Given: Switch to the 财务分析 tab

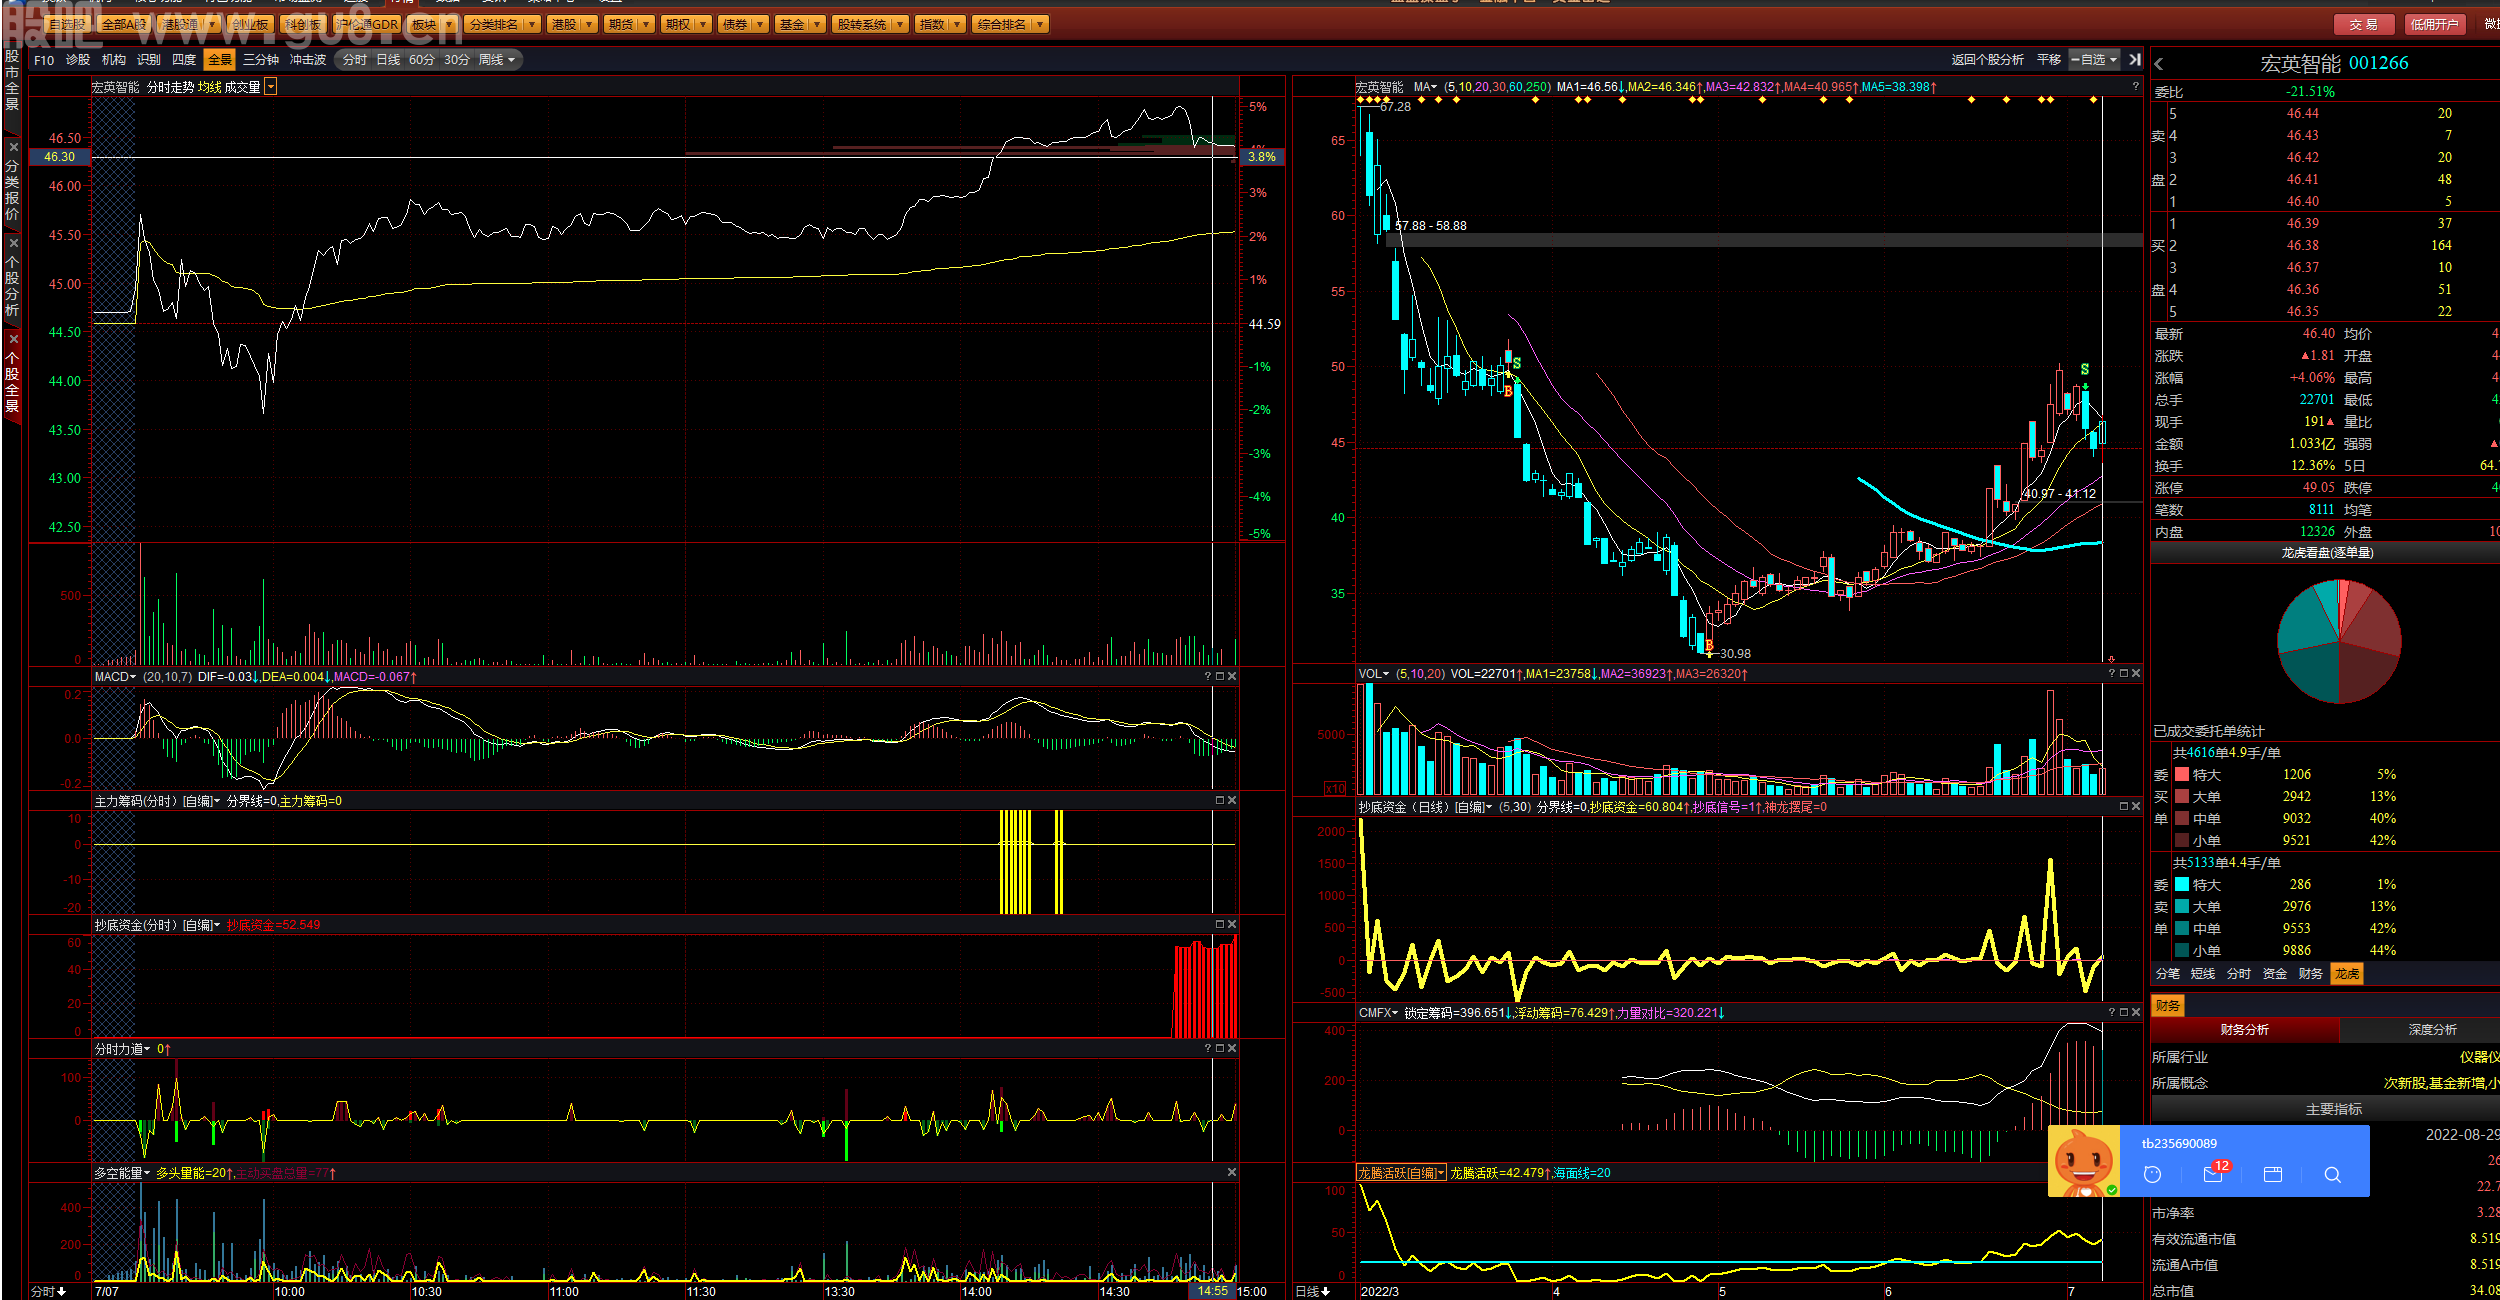Looking at the screenshot, I should [2245, 1030].
